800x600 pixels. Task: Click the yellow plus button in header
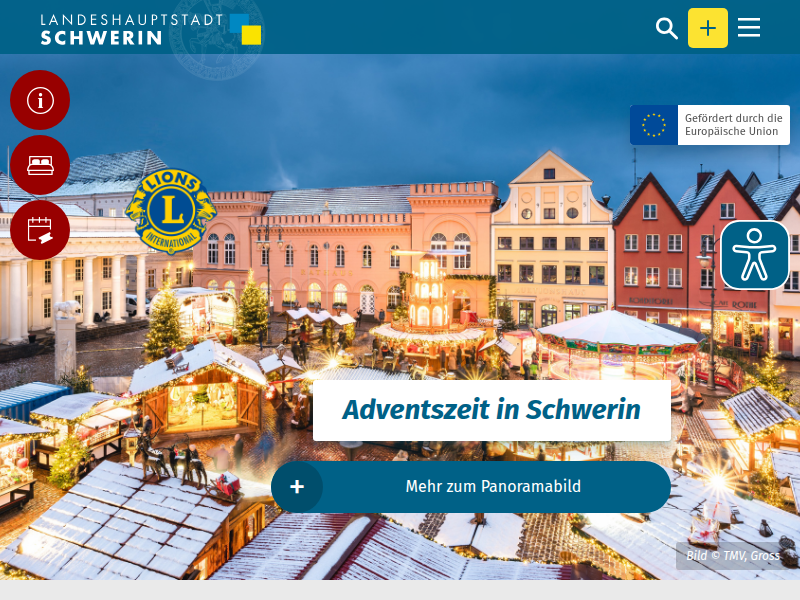pos(708,28)
